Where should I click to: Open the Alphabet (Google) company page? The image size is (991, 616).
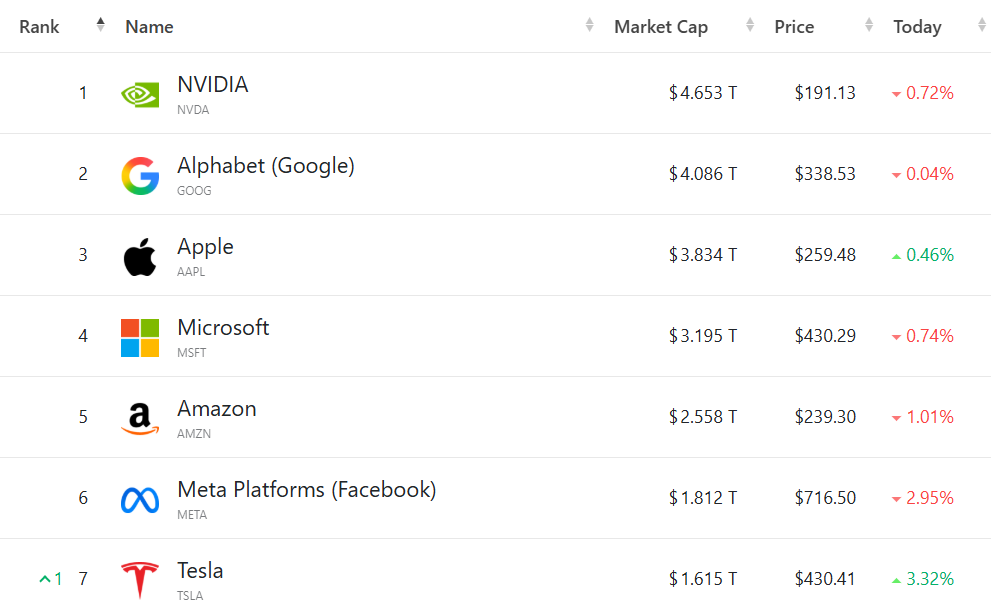click(265, 166)
